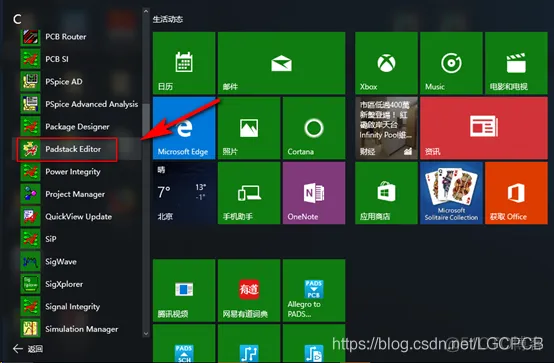
Task: Launch the SiP app icon
Action: tap(30, 239)
